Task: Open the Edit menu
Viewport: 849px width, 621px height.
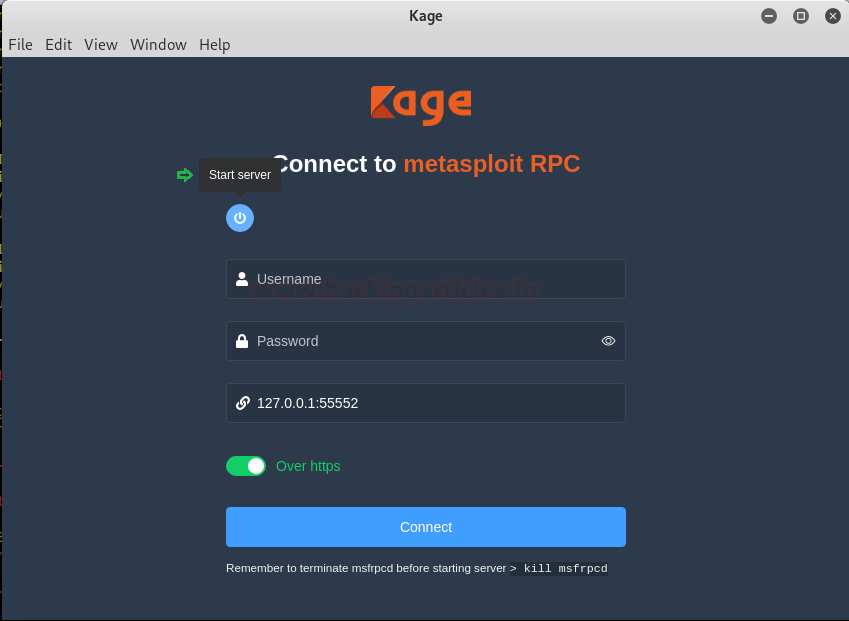Action: (58, 45)
